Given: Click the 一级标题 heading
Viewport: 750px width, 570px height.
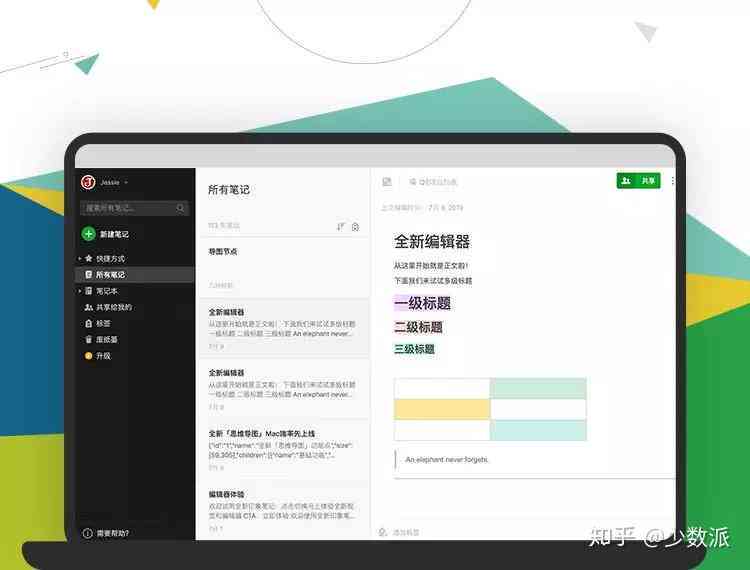Looking at the screenshot, I should pyautogui.click(x=422, y=303).
